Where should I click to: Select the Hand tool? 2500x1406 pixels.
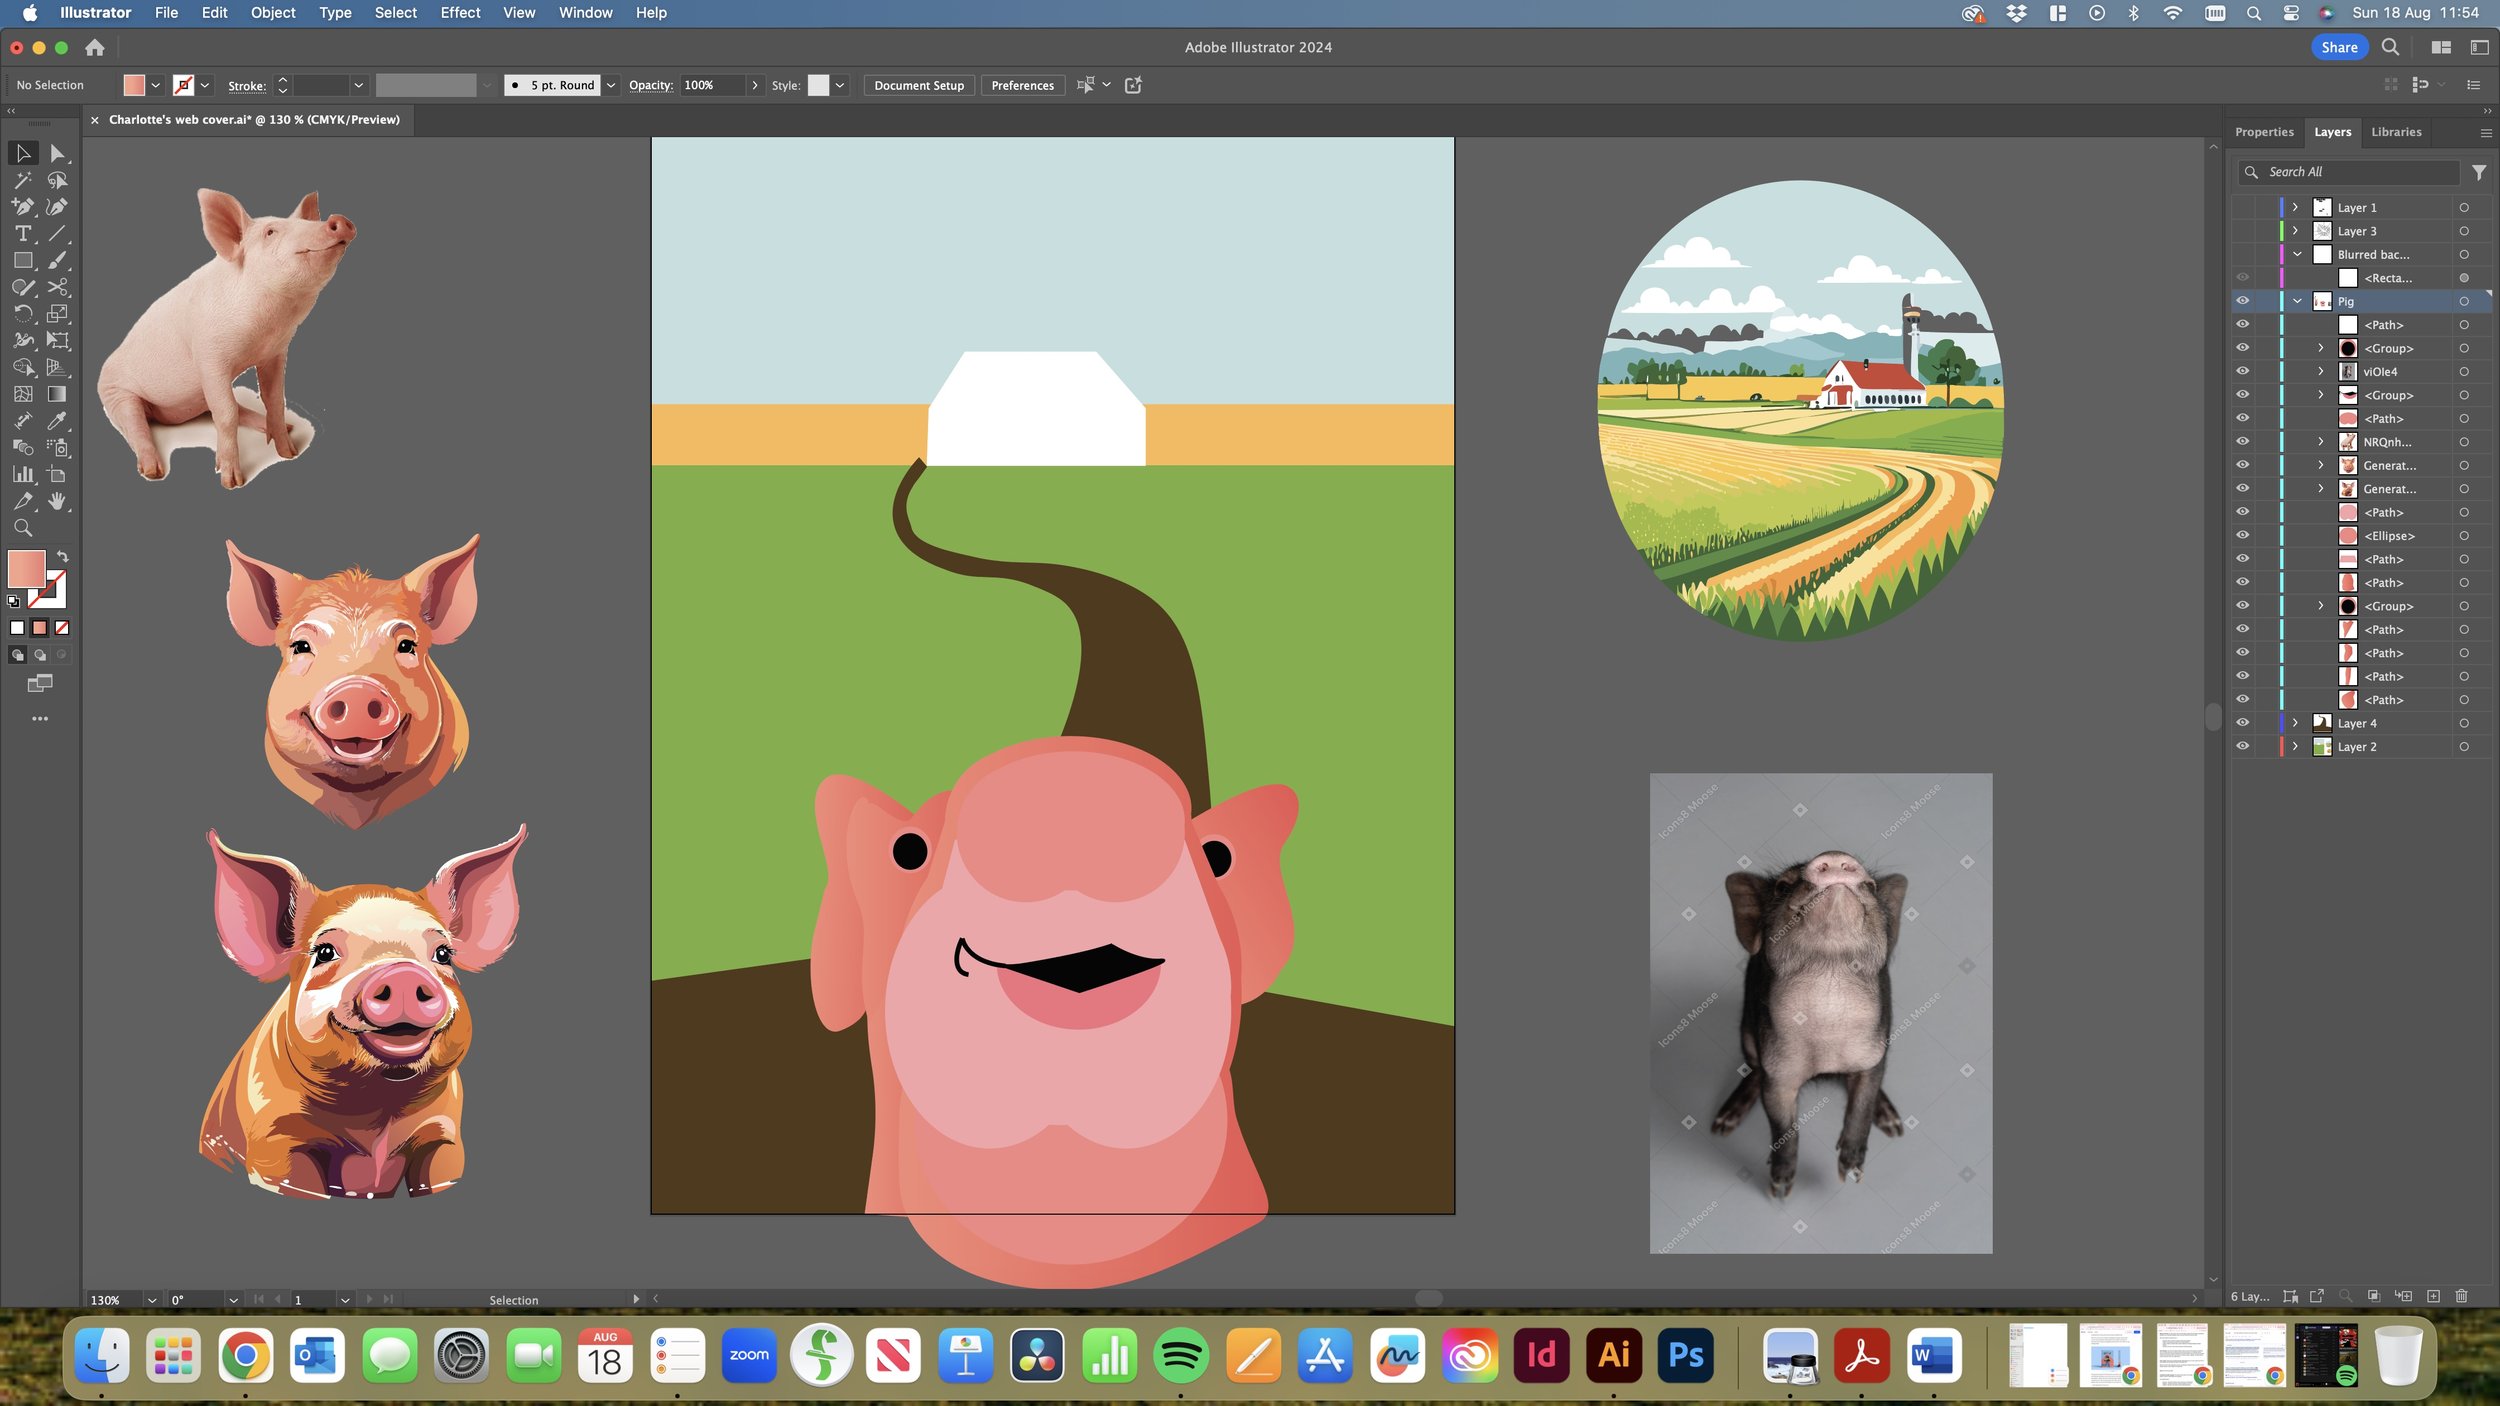57,501
